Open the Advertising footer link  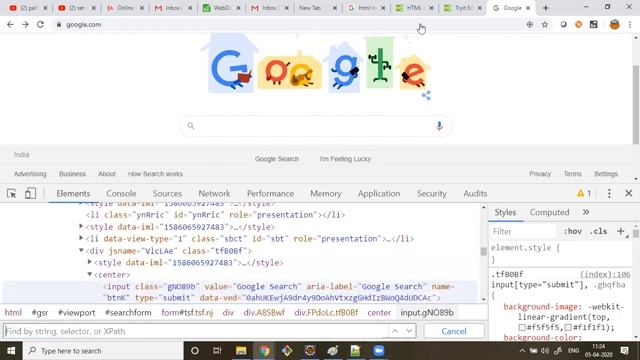point(30,174)
